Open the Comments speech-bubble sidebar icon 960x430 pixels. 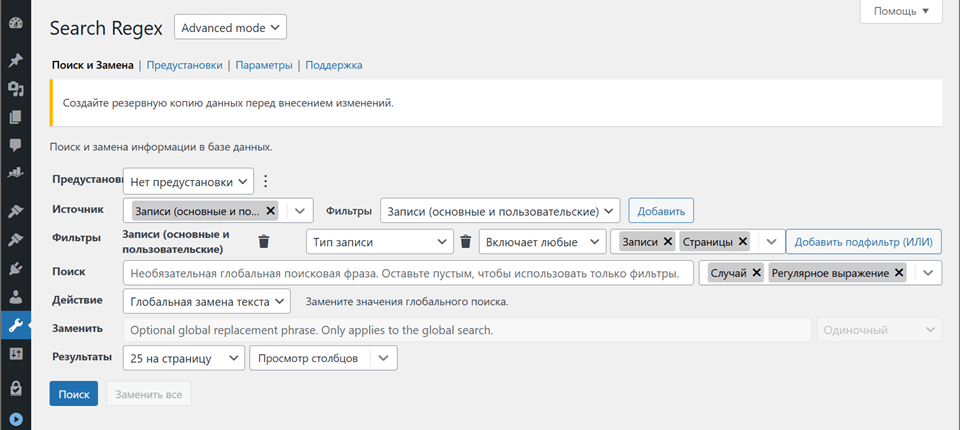16,145
